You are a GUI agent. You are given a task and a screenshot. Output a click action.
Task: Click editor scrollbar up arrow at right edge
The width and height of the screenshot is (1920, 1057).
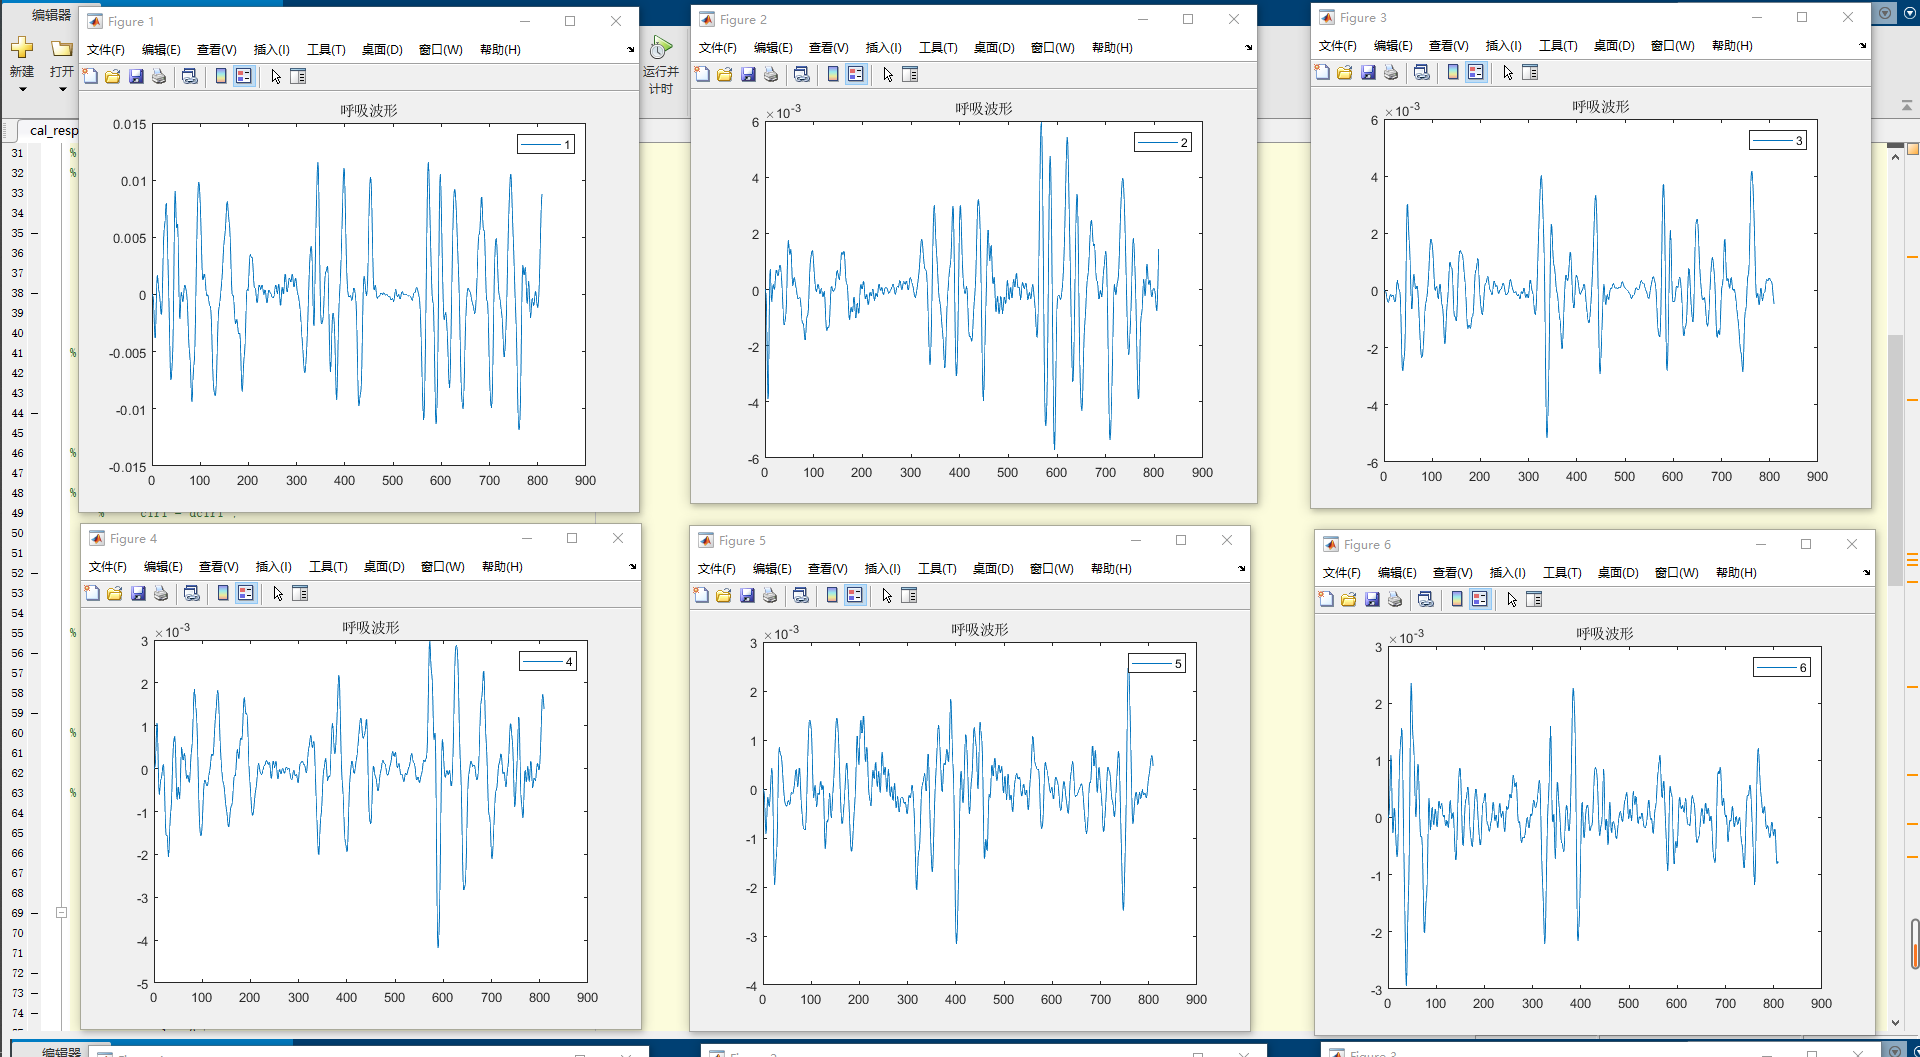(x=1895, y=156)
